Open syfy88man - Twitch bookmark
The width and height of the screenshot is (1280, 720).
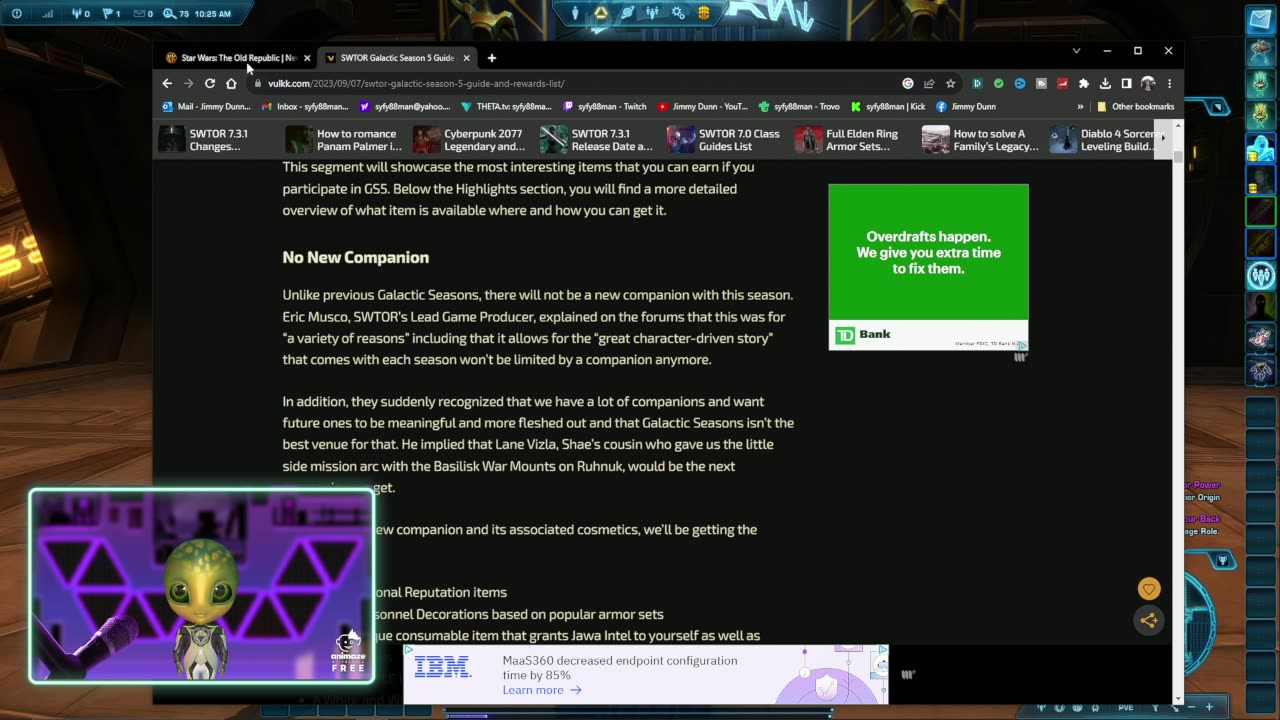[x=605, y=107]
